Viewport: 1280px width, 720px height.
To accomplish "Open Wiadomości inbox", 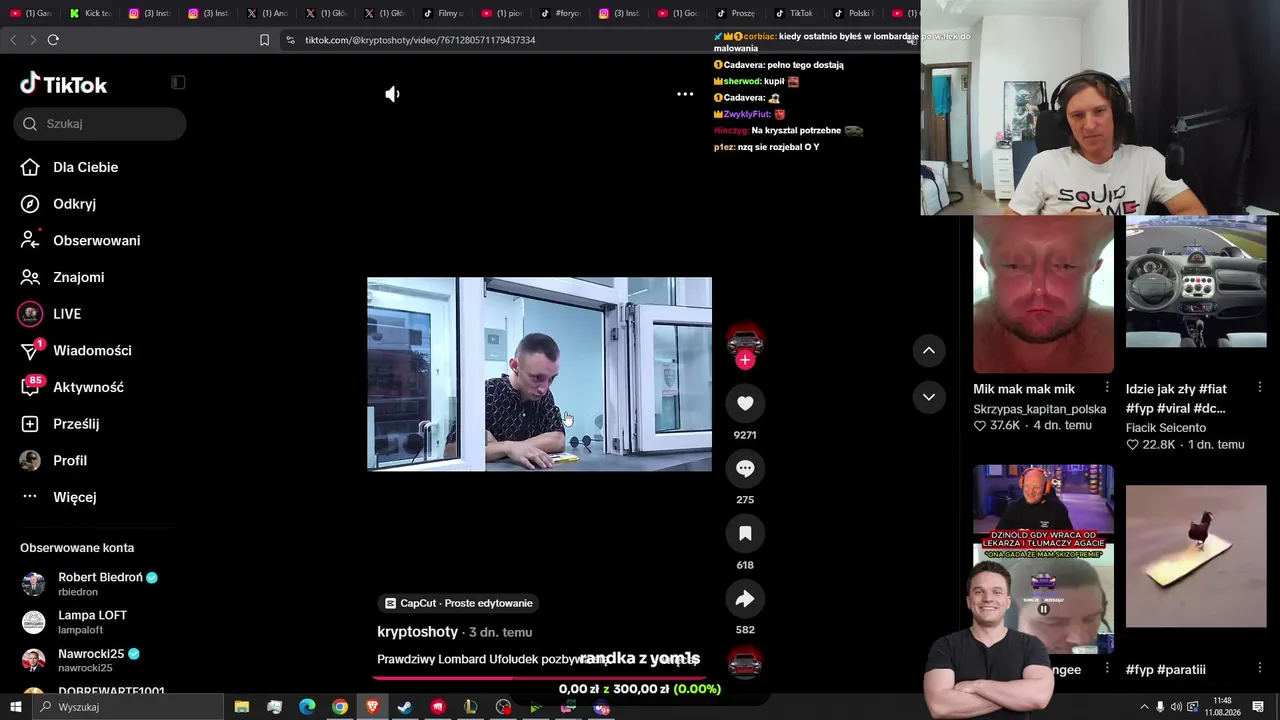I will coord(77,351).
